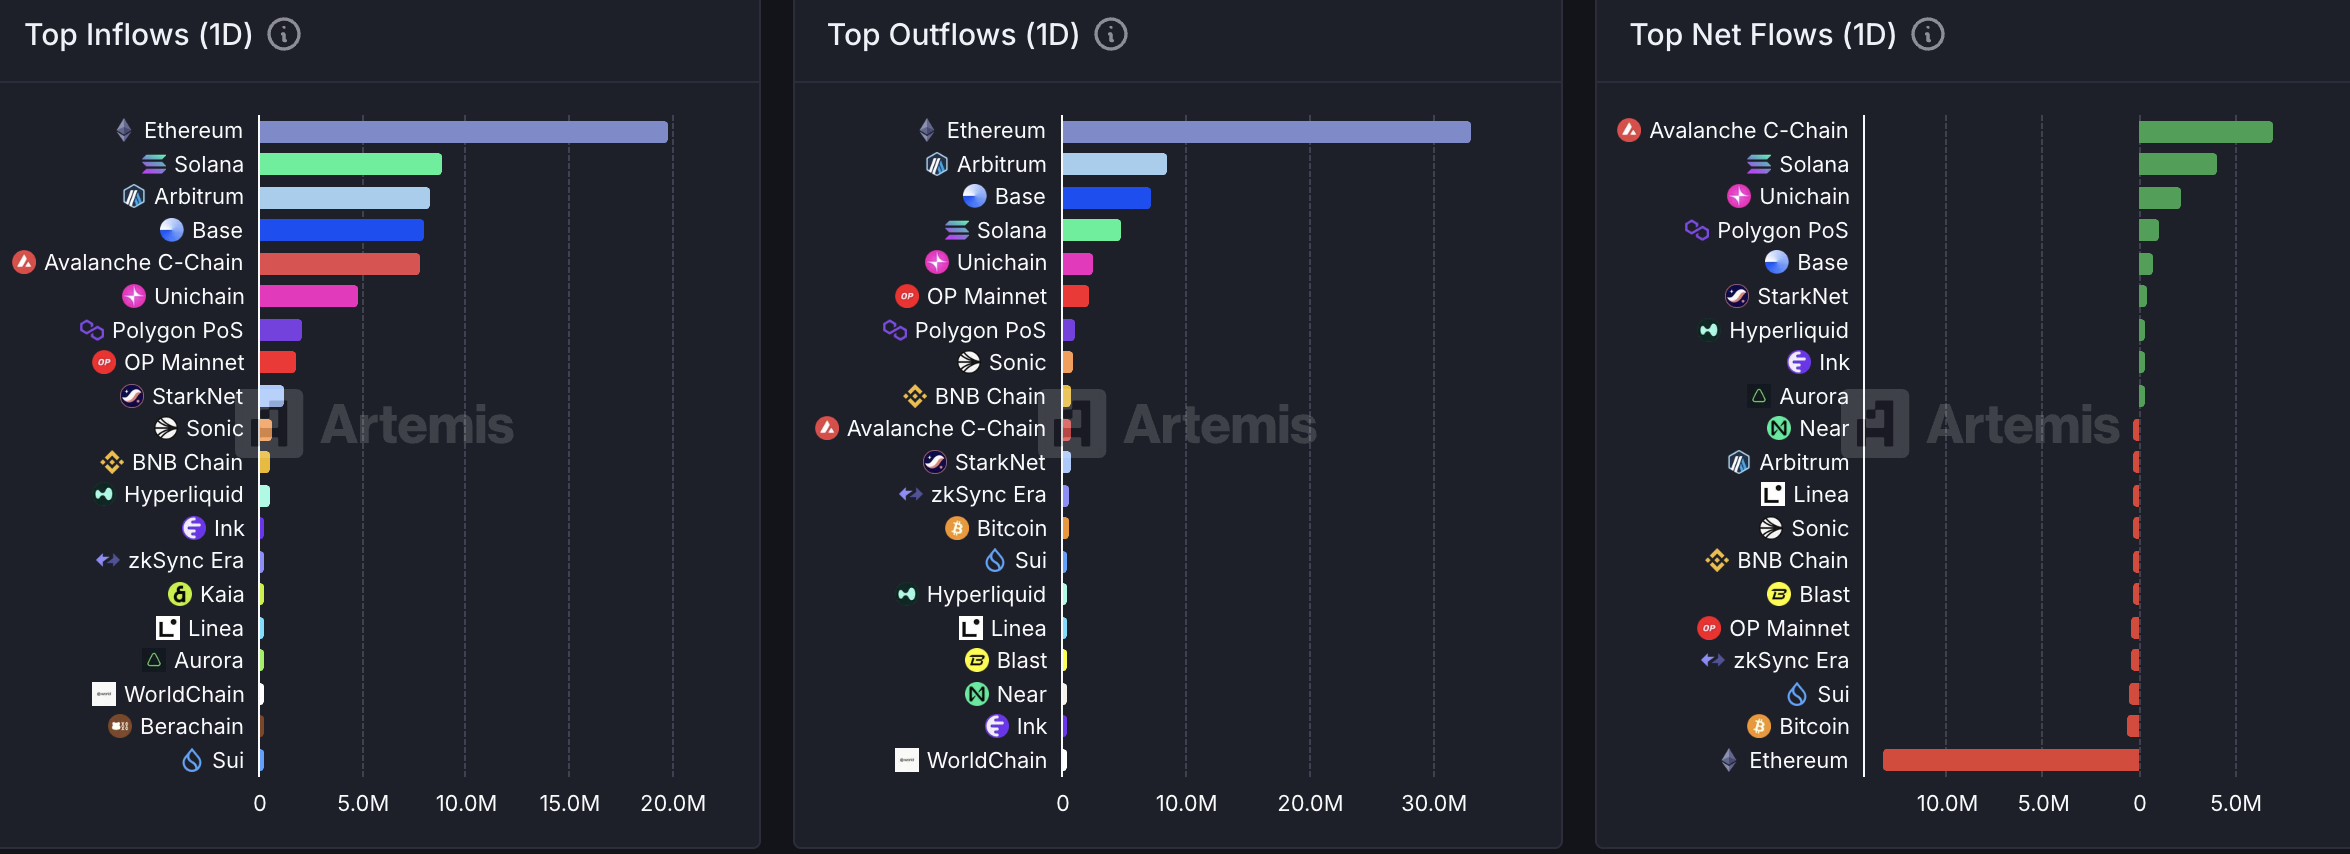The height and width of the screenshot is (854, 2350).
Task: Select the Base bar in Top Inflows
Action: 342,230
